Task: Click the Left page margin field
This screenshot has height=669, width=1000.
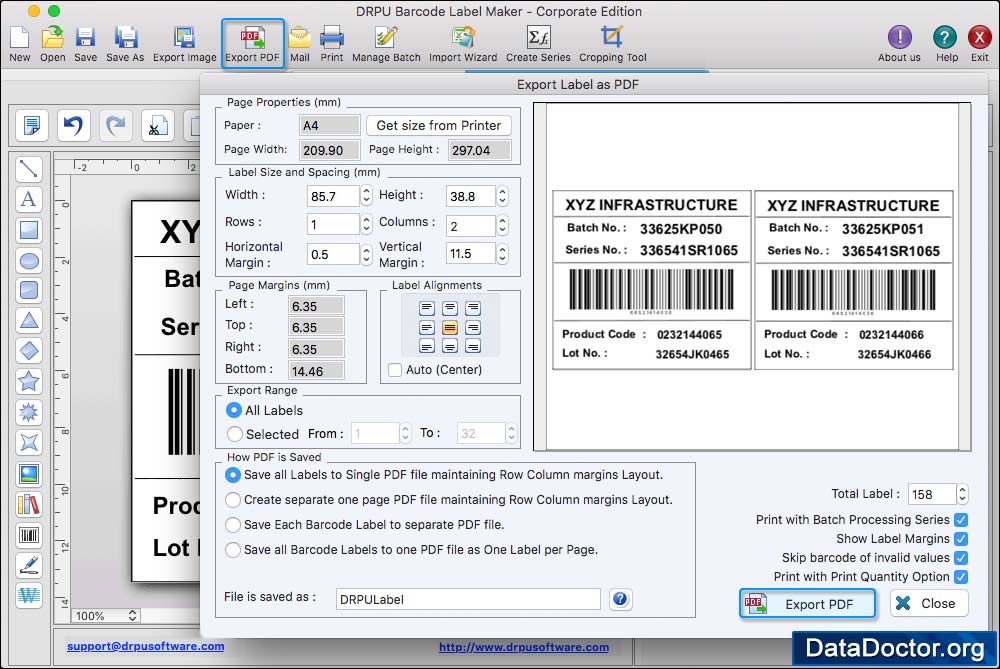Action: (x=316, y=306)
